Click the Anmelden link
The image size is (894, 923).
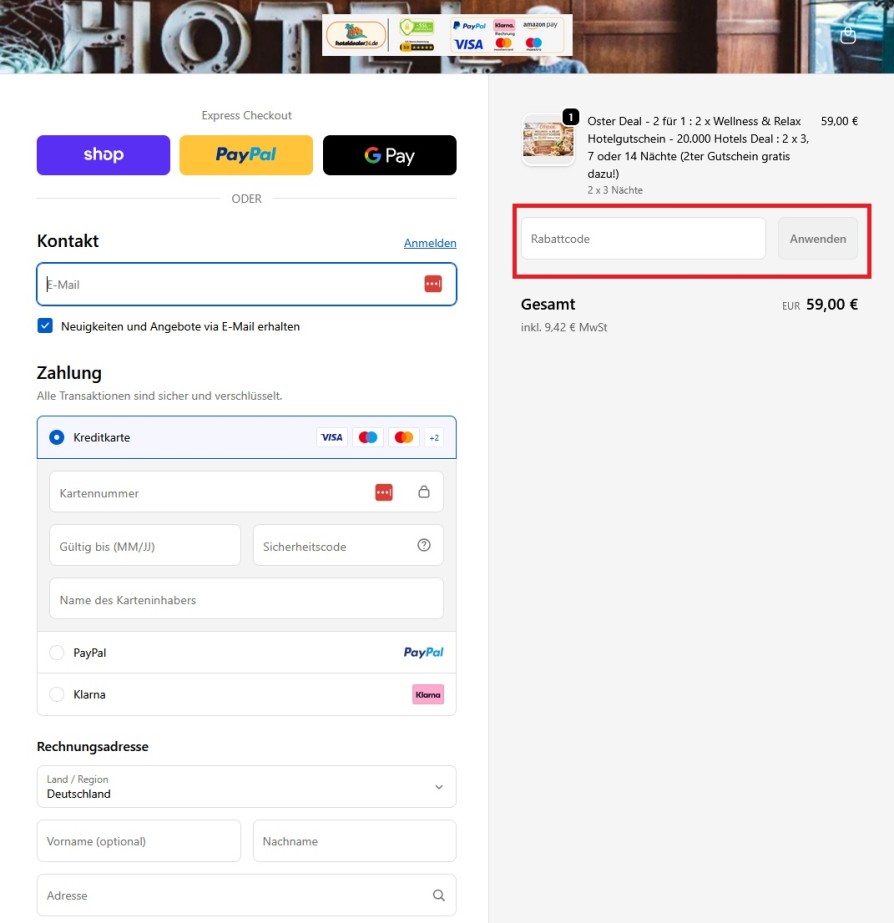[430, 243]
